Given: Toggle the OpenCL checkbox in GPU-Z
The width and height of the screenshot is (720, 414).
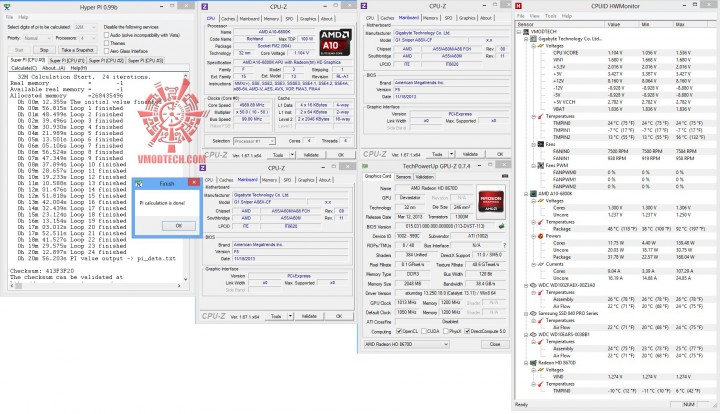Looking at the screenshot, I should click(x=399, y=331).
